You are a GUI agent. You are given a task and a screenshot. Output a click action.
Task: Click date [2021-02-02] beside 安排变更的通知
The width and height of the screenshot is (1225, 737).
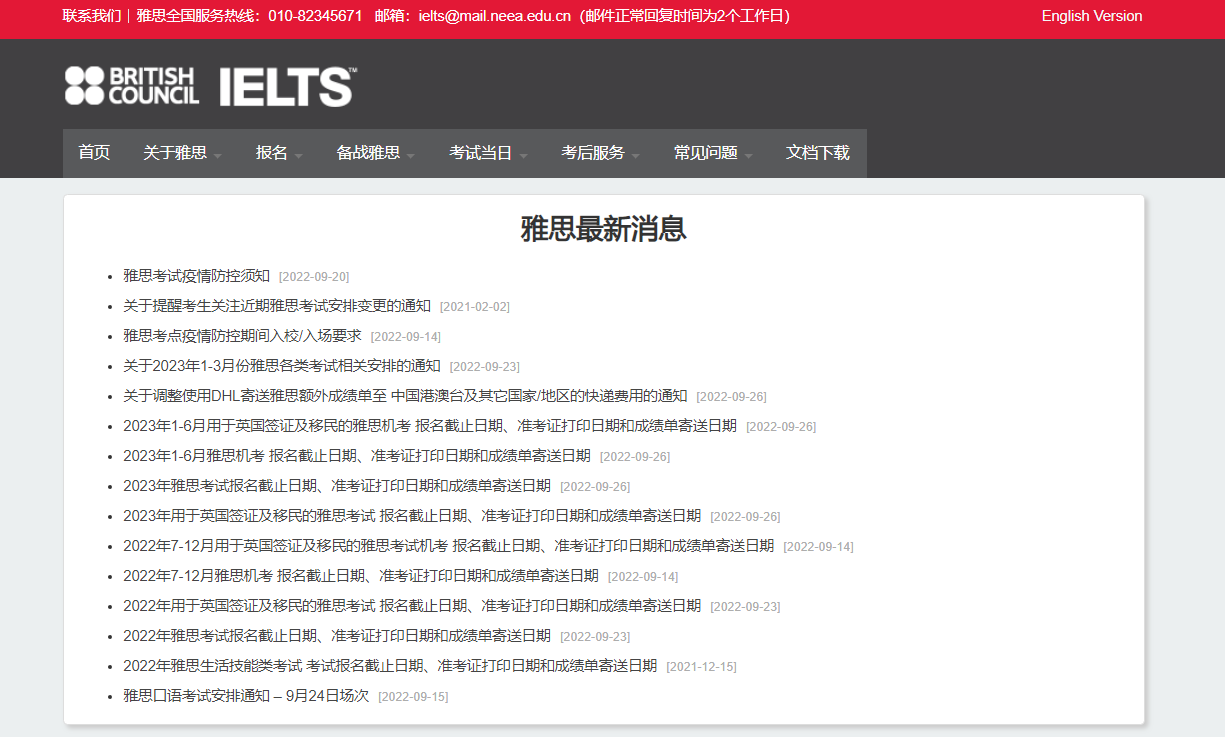click(475, 307)
